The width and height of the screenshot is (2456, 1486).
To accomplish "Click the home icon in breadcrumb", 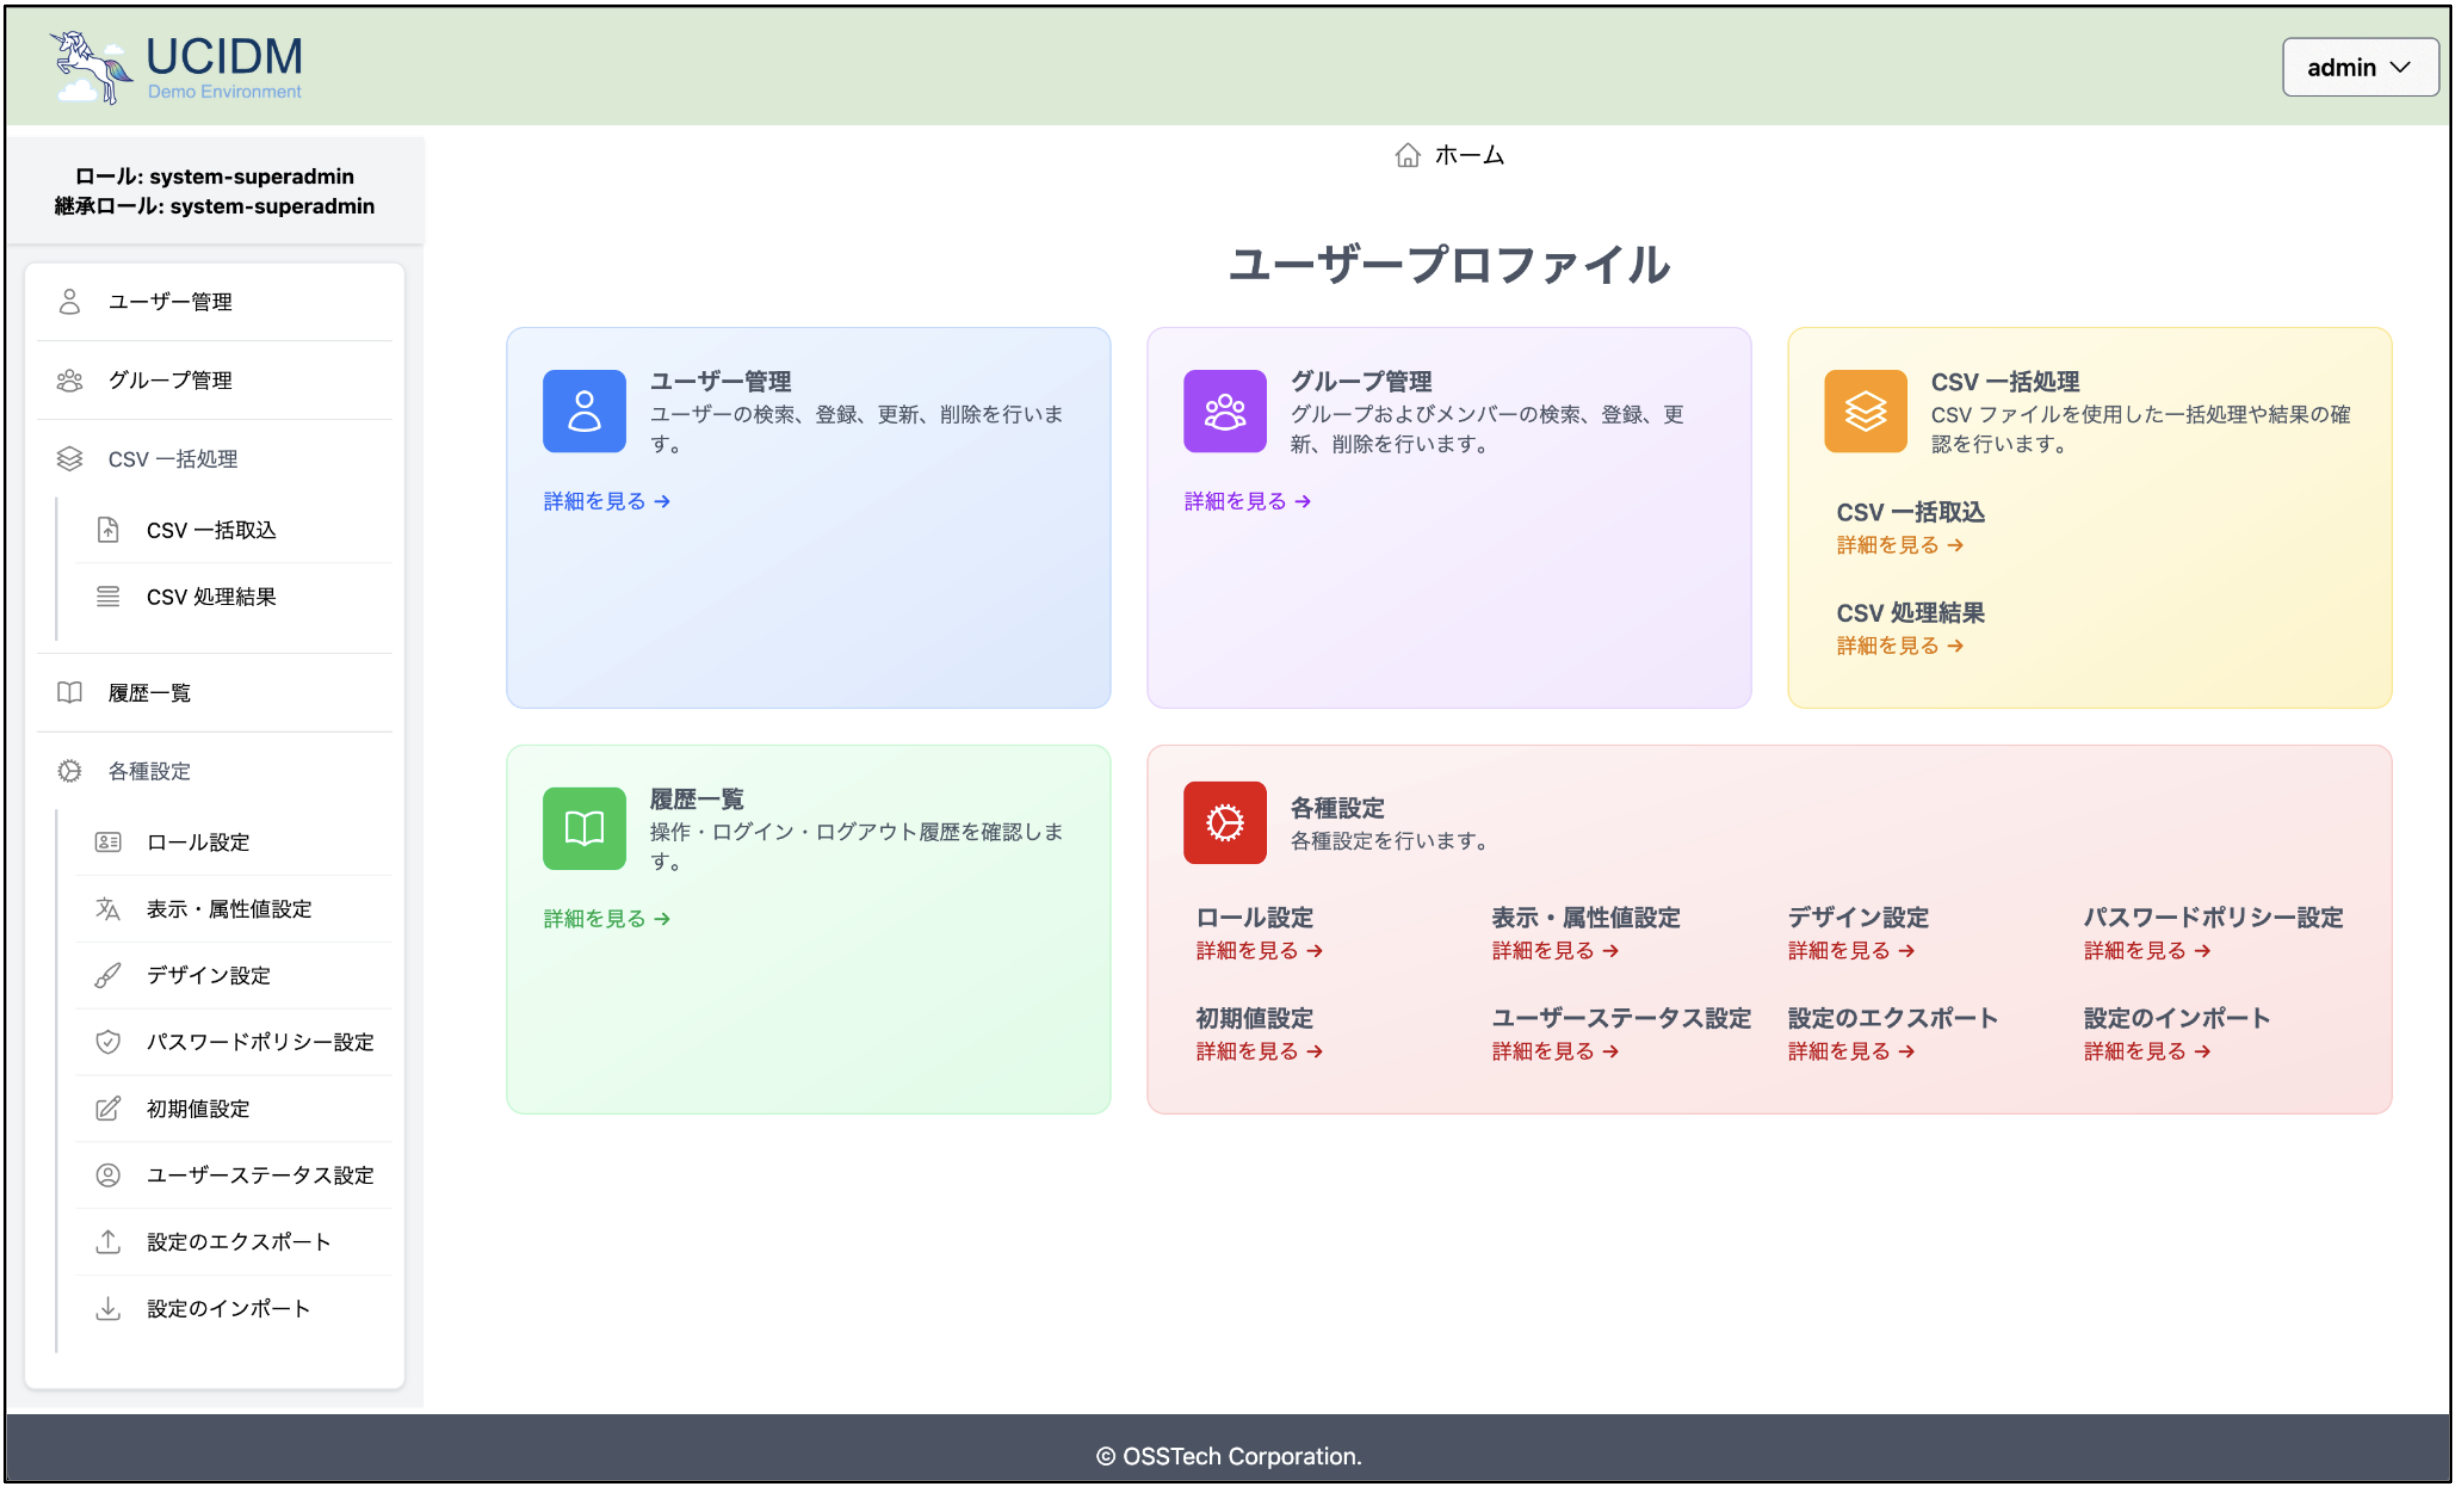I will point(1407,155).
